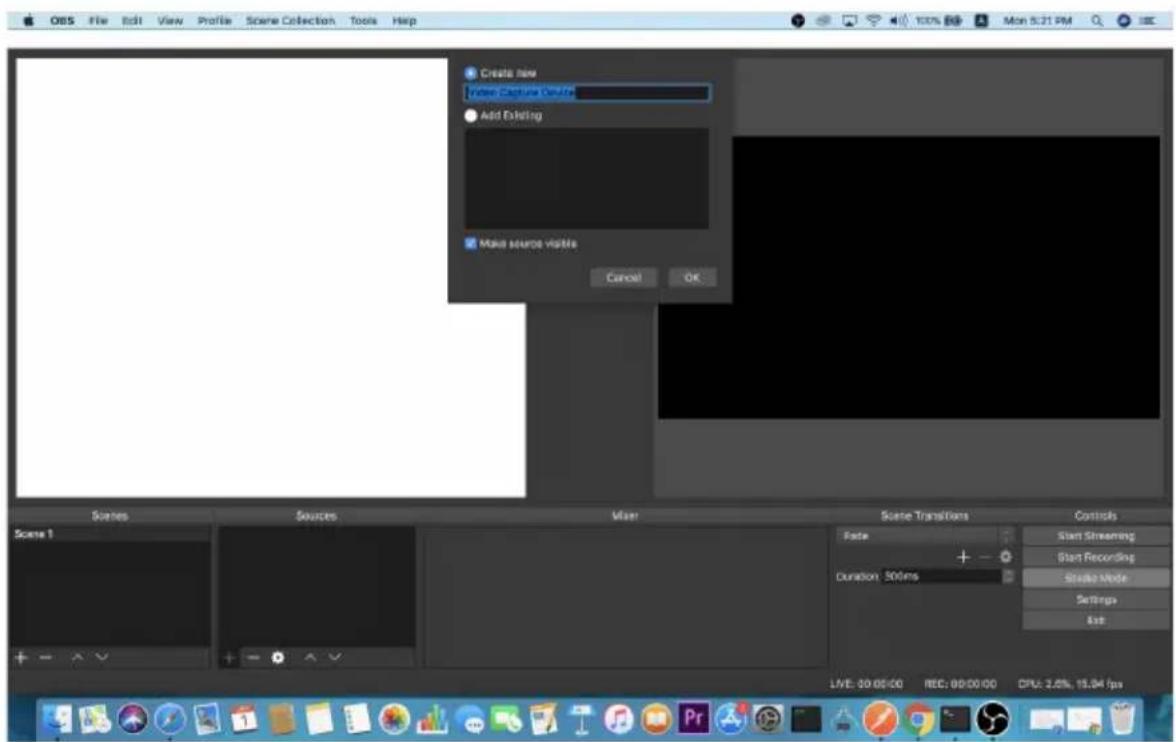Click the LIVE 00:00:00 status text

click(866, 683)
